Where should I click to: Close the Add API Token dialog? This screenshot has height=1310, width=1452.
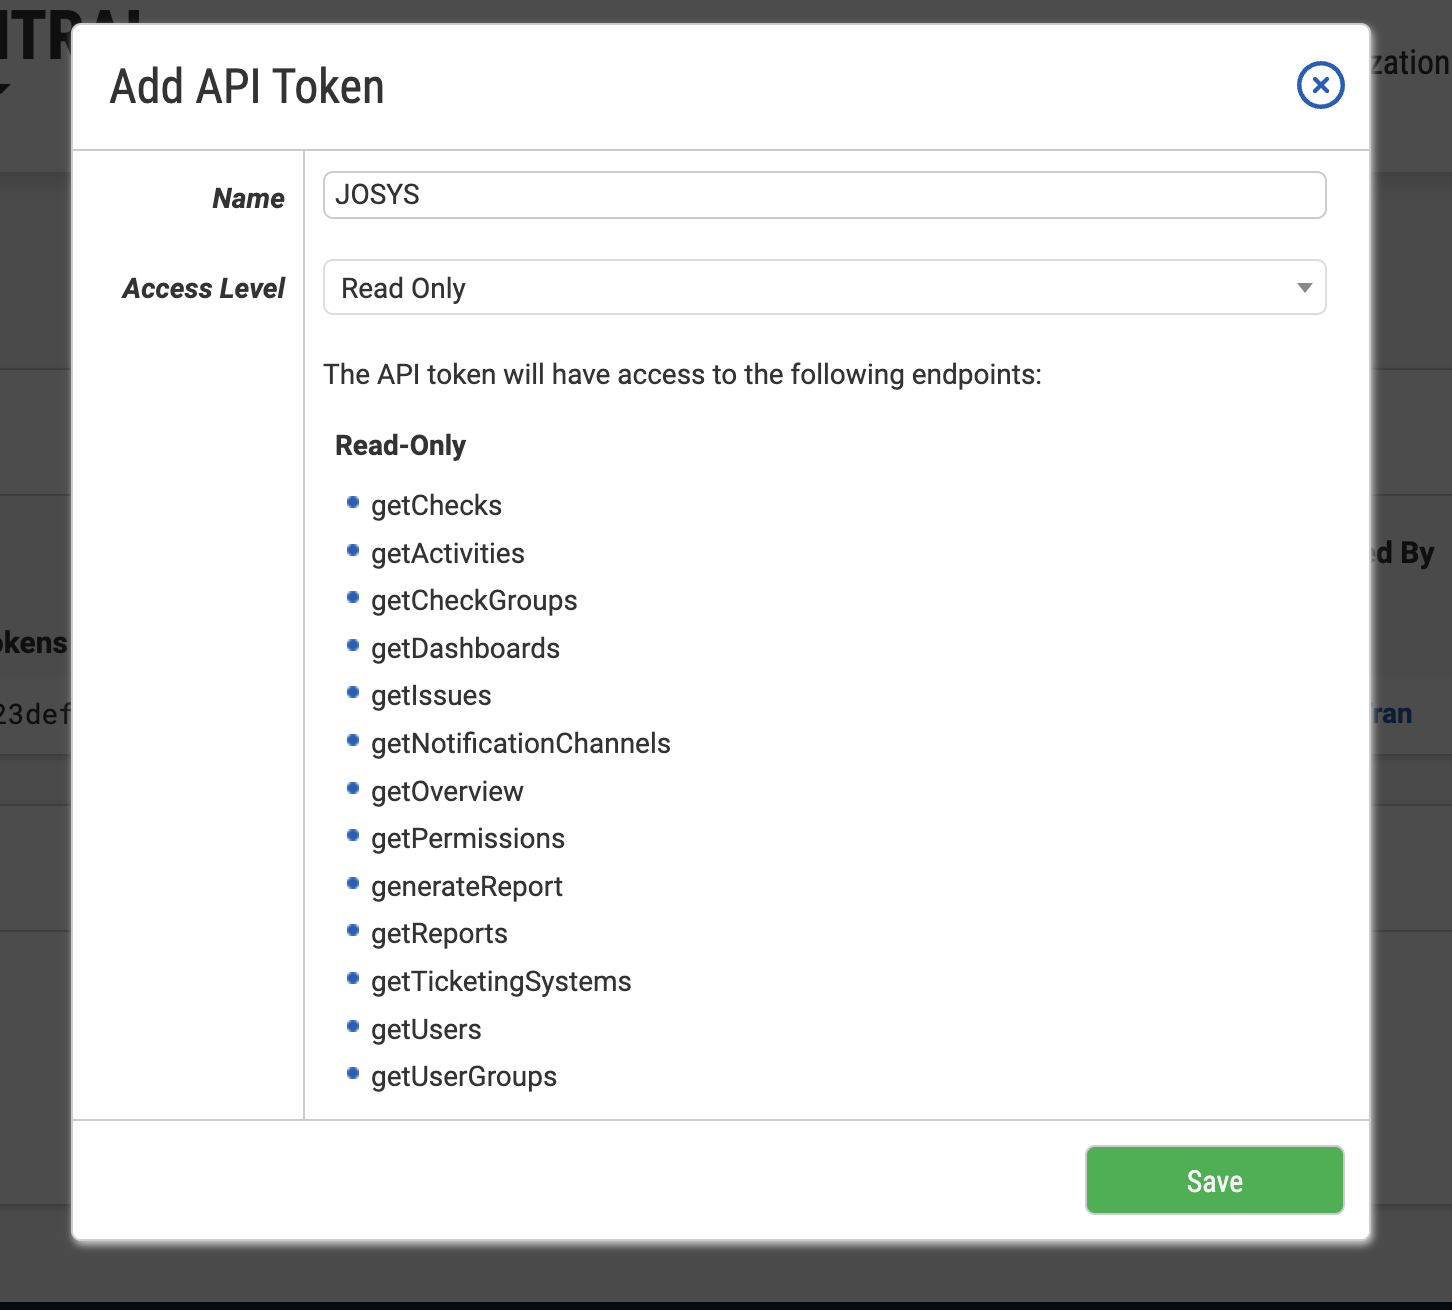1320,86
